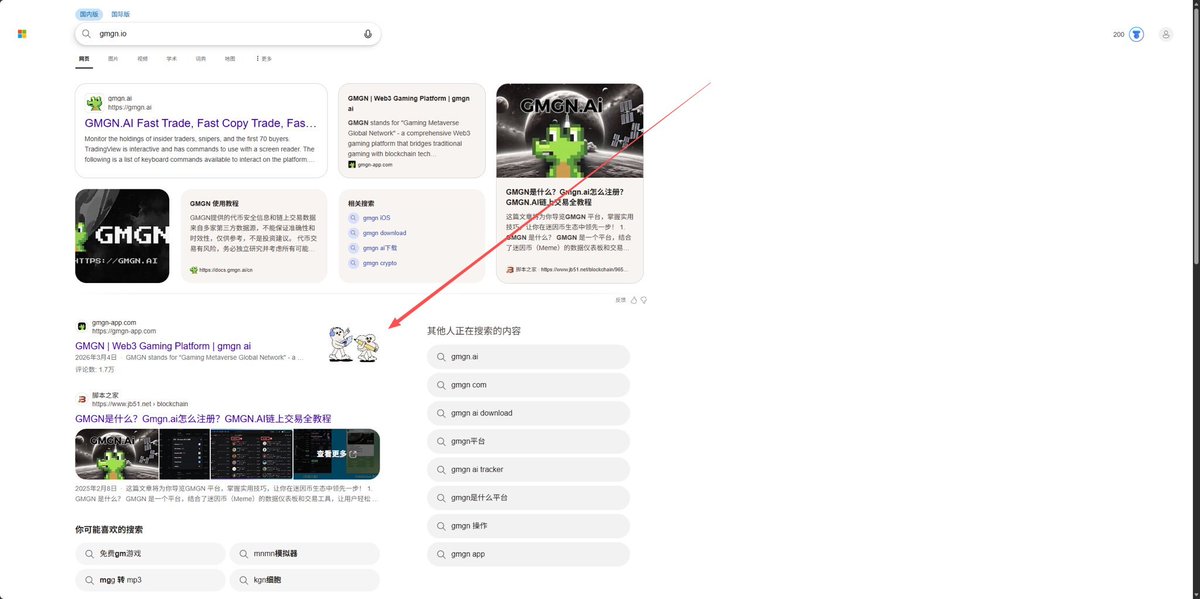Open the "GMGN | Web3 Gaming Platform" card title
1200x599 pixels.
pos(409,103)
